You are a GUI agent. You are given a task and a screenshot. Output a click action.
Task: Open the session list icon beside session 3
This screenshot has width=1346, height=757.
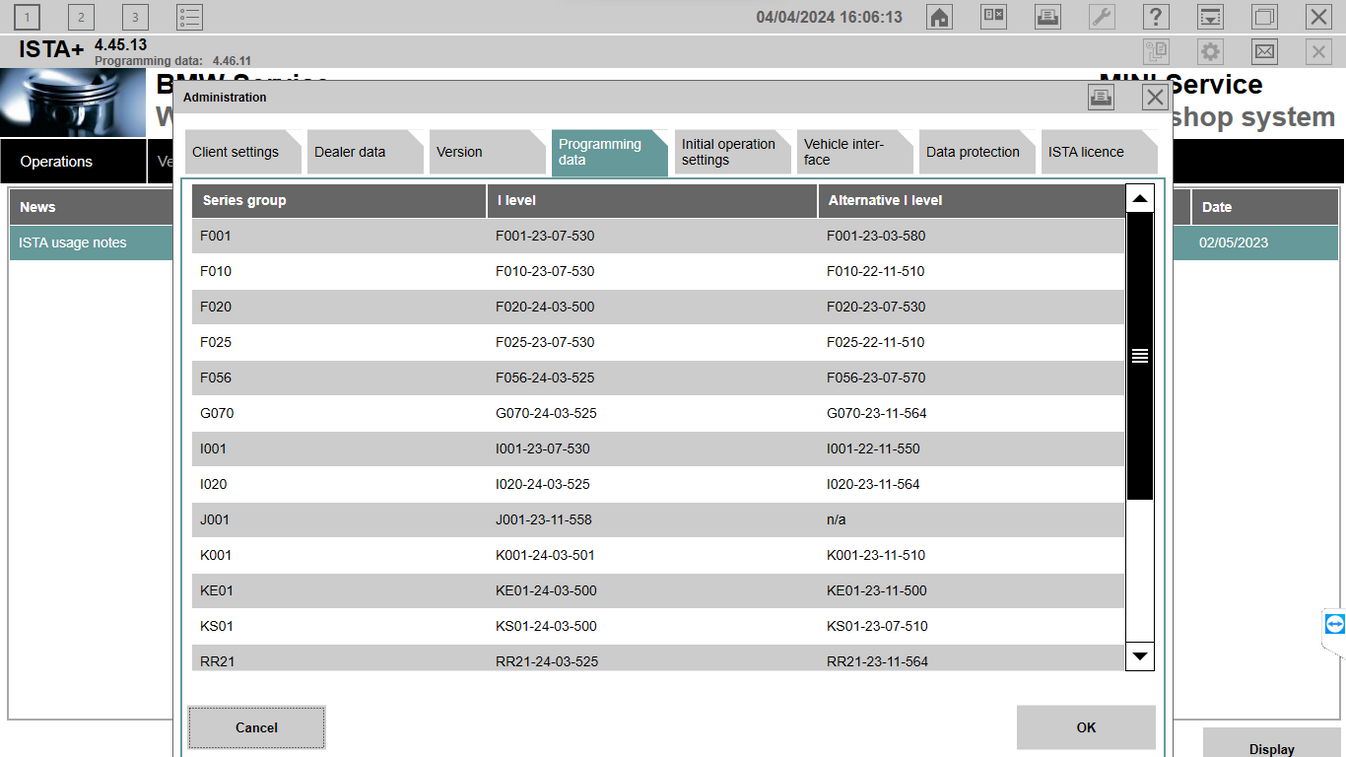(x=189, y=17)
